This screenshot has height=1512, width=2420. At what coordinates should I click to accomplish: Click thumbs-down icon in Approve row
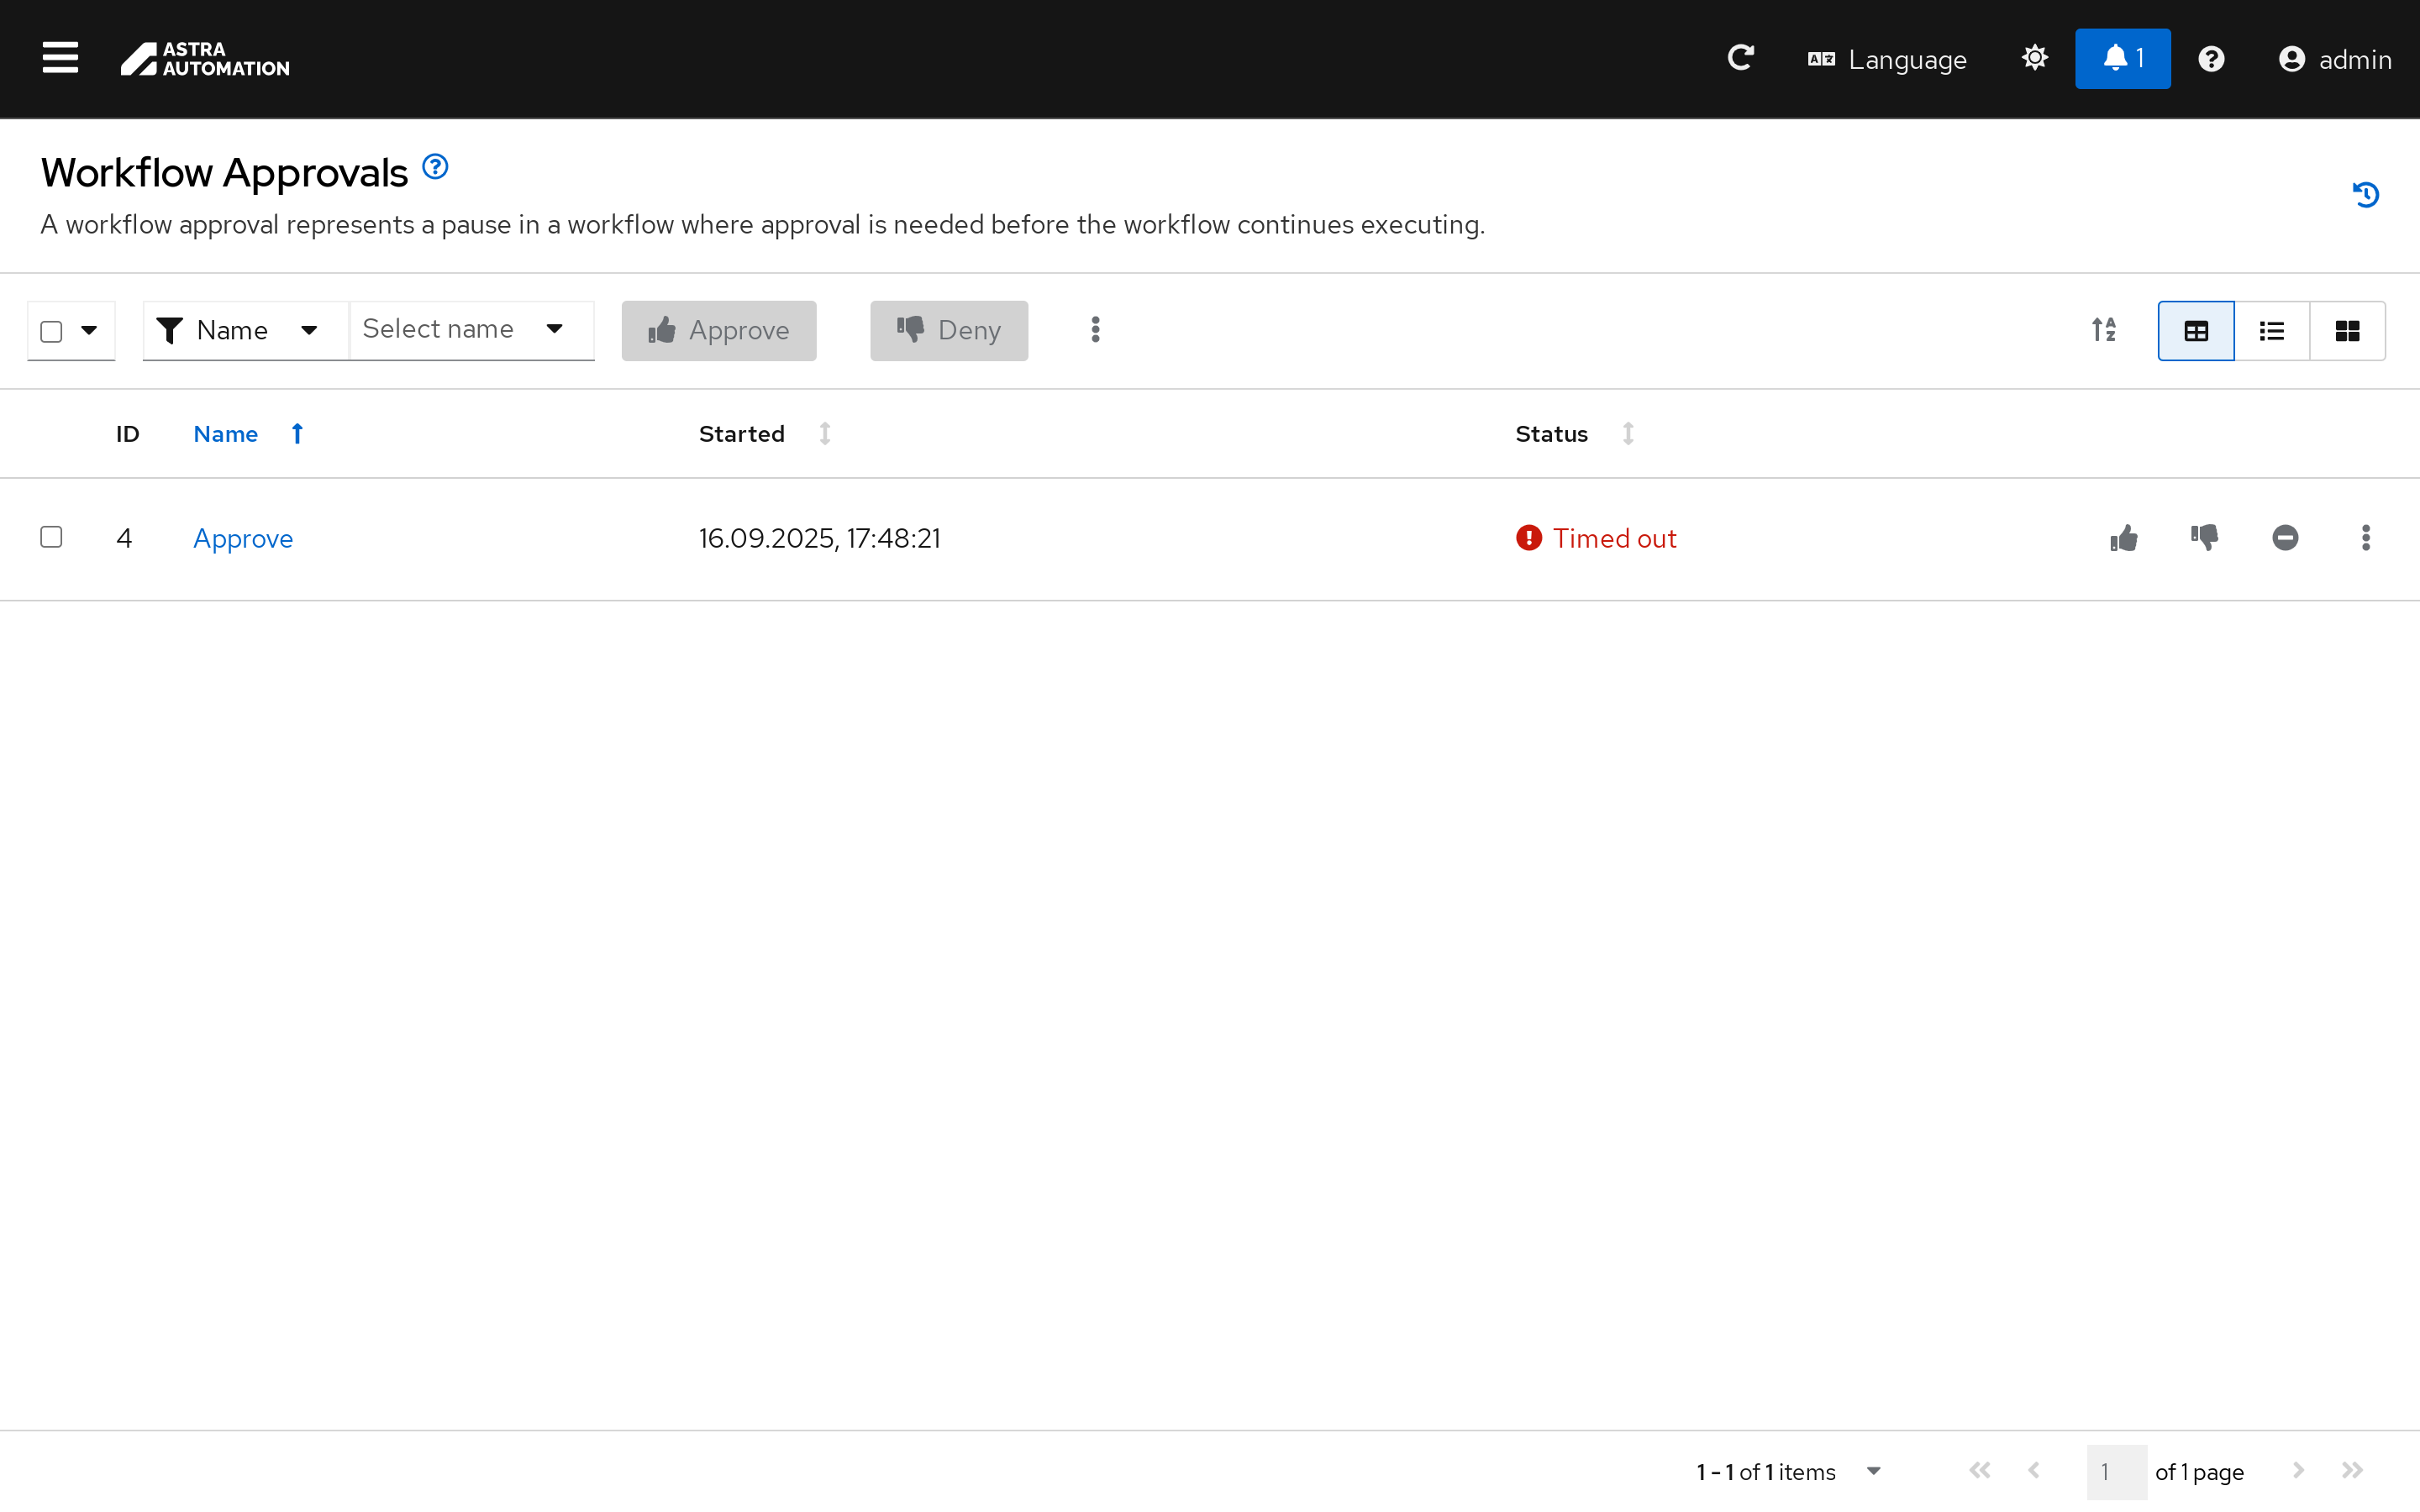(2204, 538)
